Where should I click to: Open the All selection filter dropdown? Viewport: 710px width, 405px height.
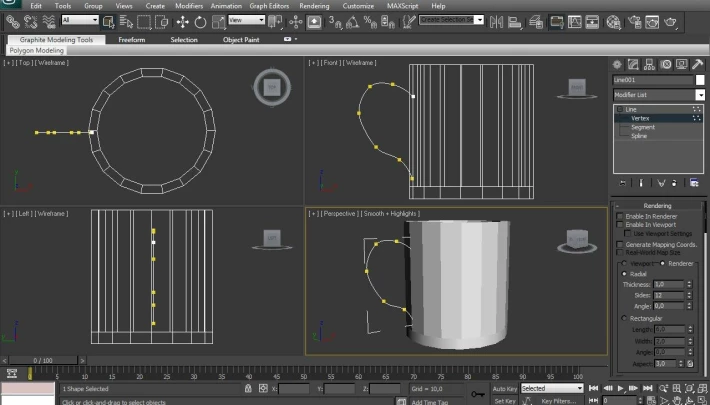[80, 20]
